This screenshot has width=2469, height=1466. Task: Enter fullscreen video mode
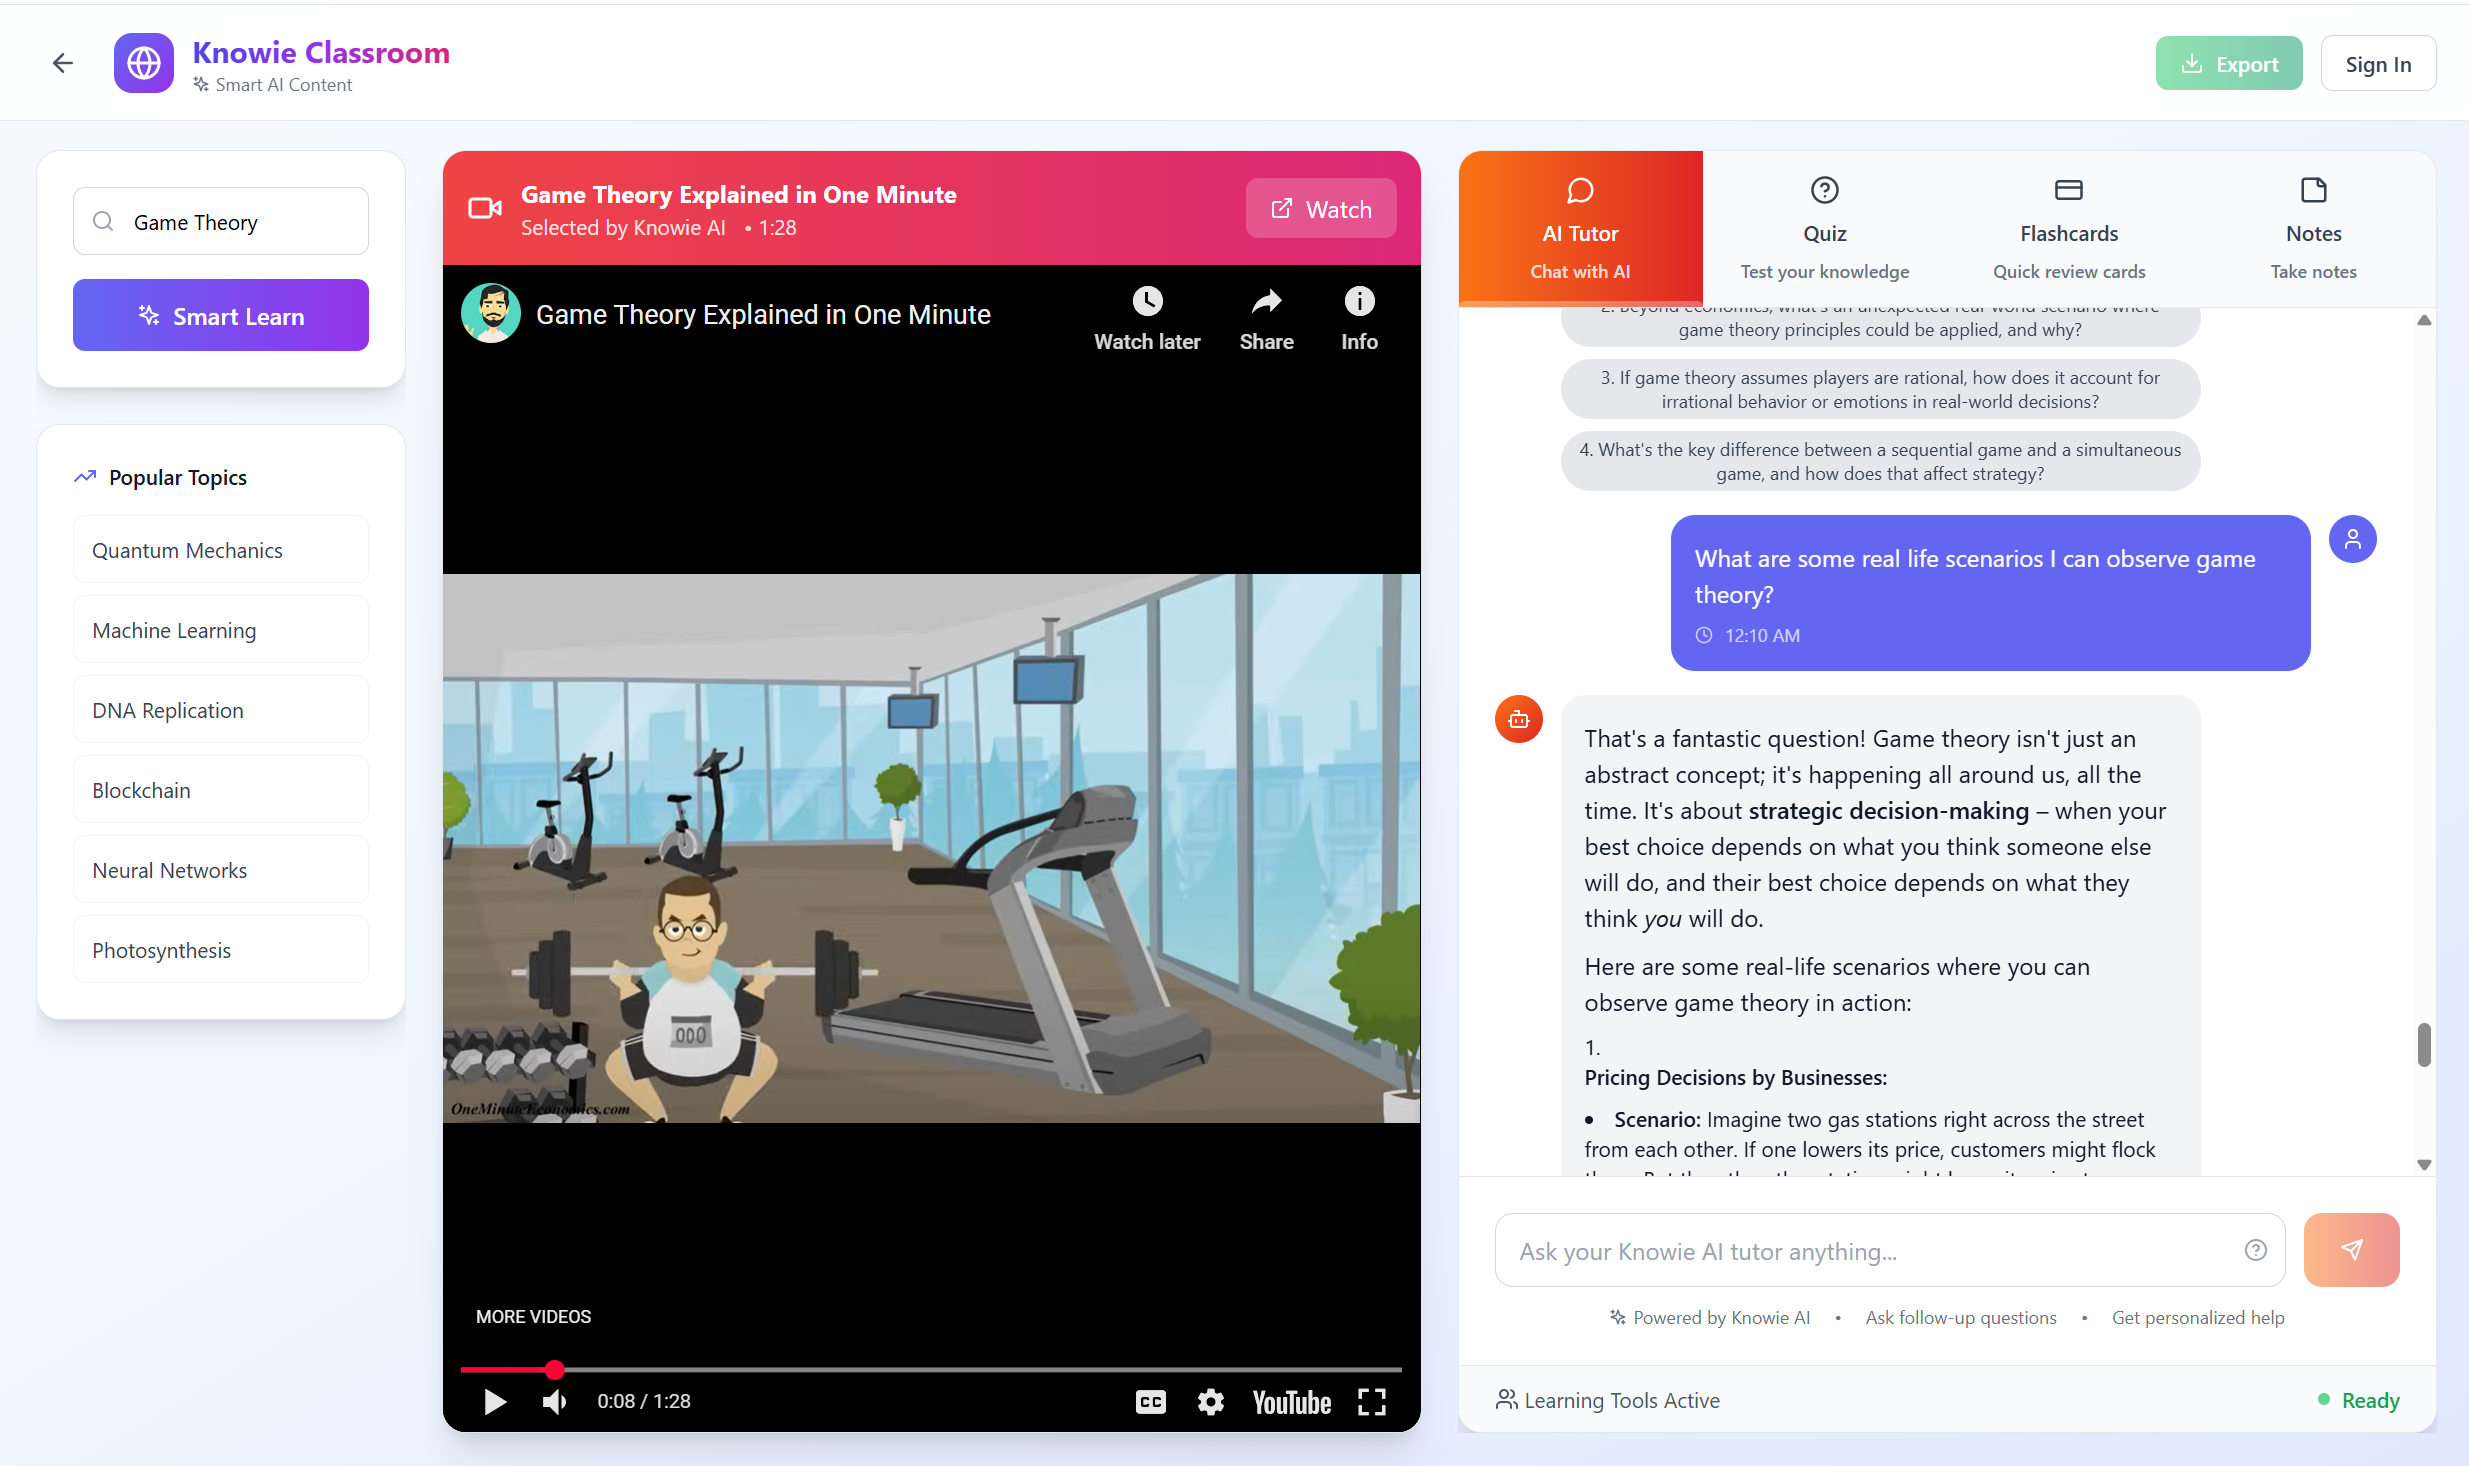point(1372,1401)
